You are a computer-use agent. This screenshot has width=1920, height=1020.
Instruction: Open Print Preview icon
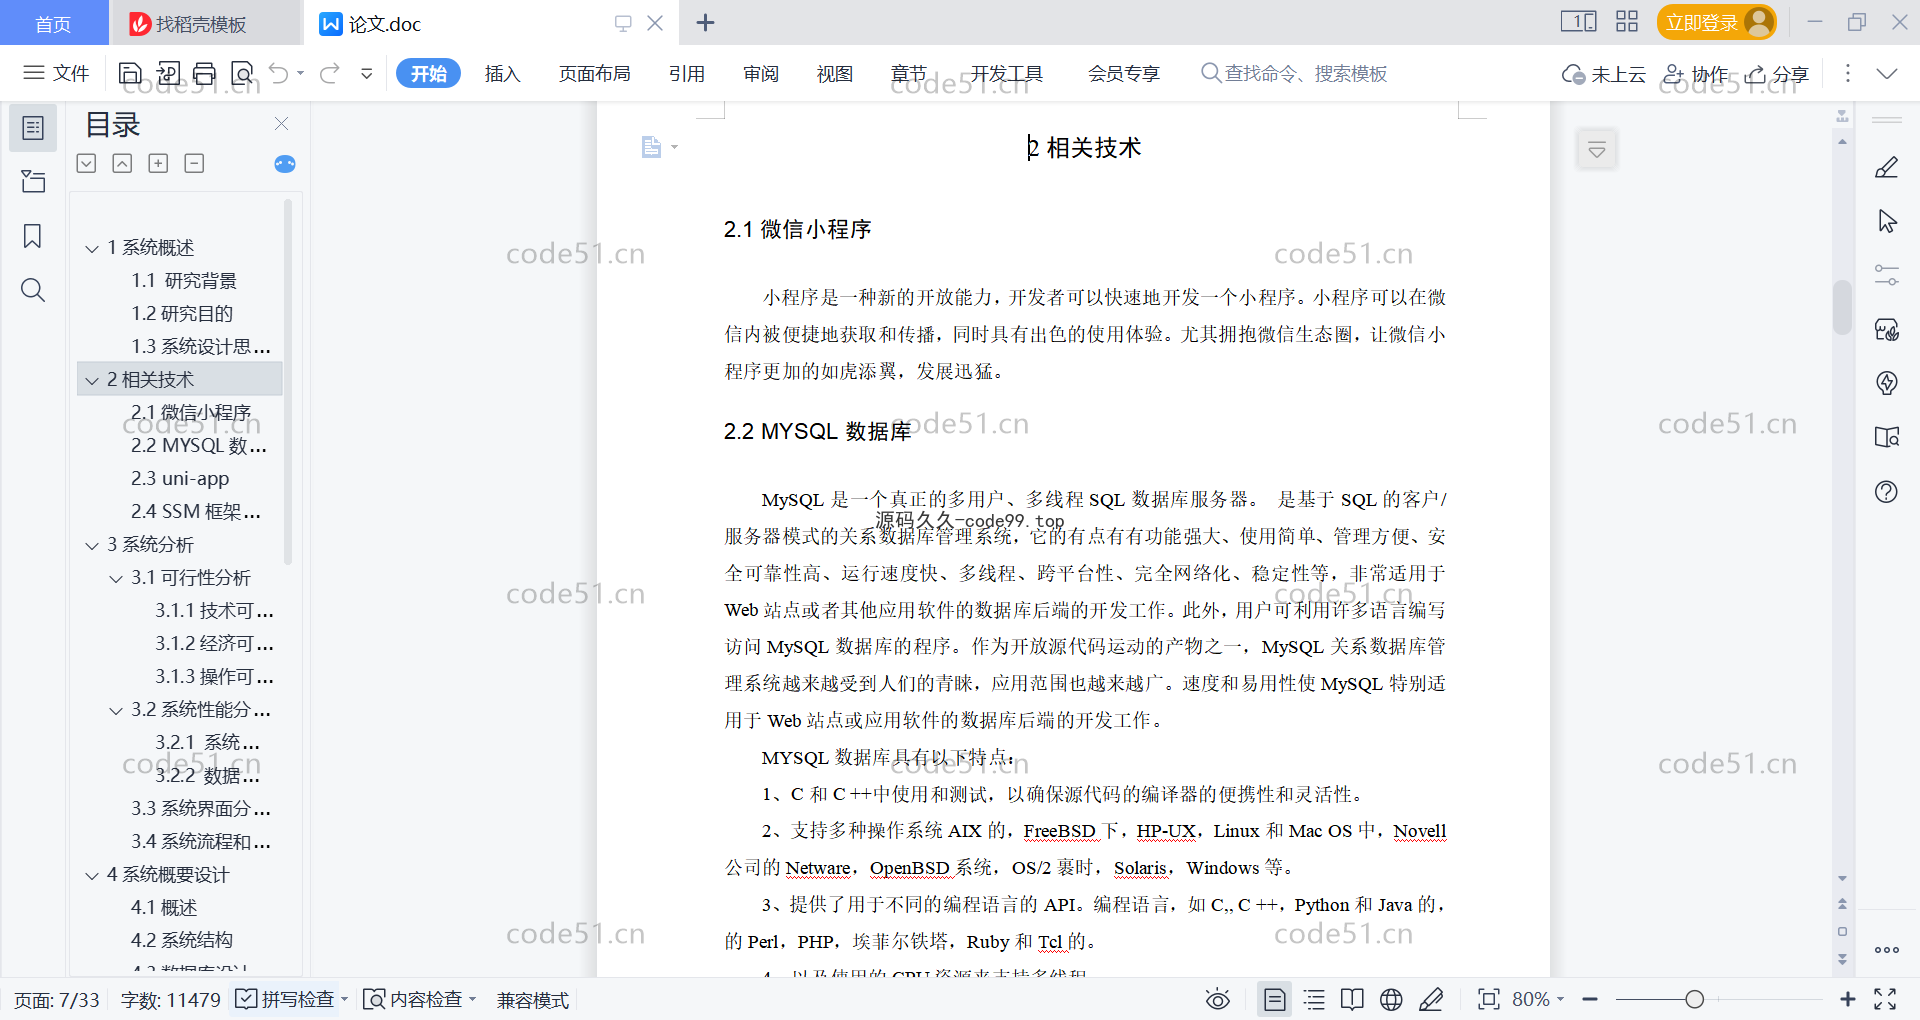[x=242, y=73]
